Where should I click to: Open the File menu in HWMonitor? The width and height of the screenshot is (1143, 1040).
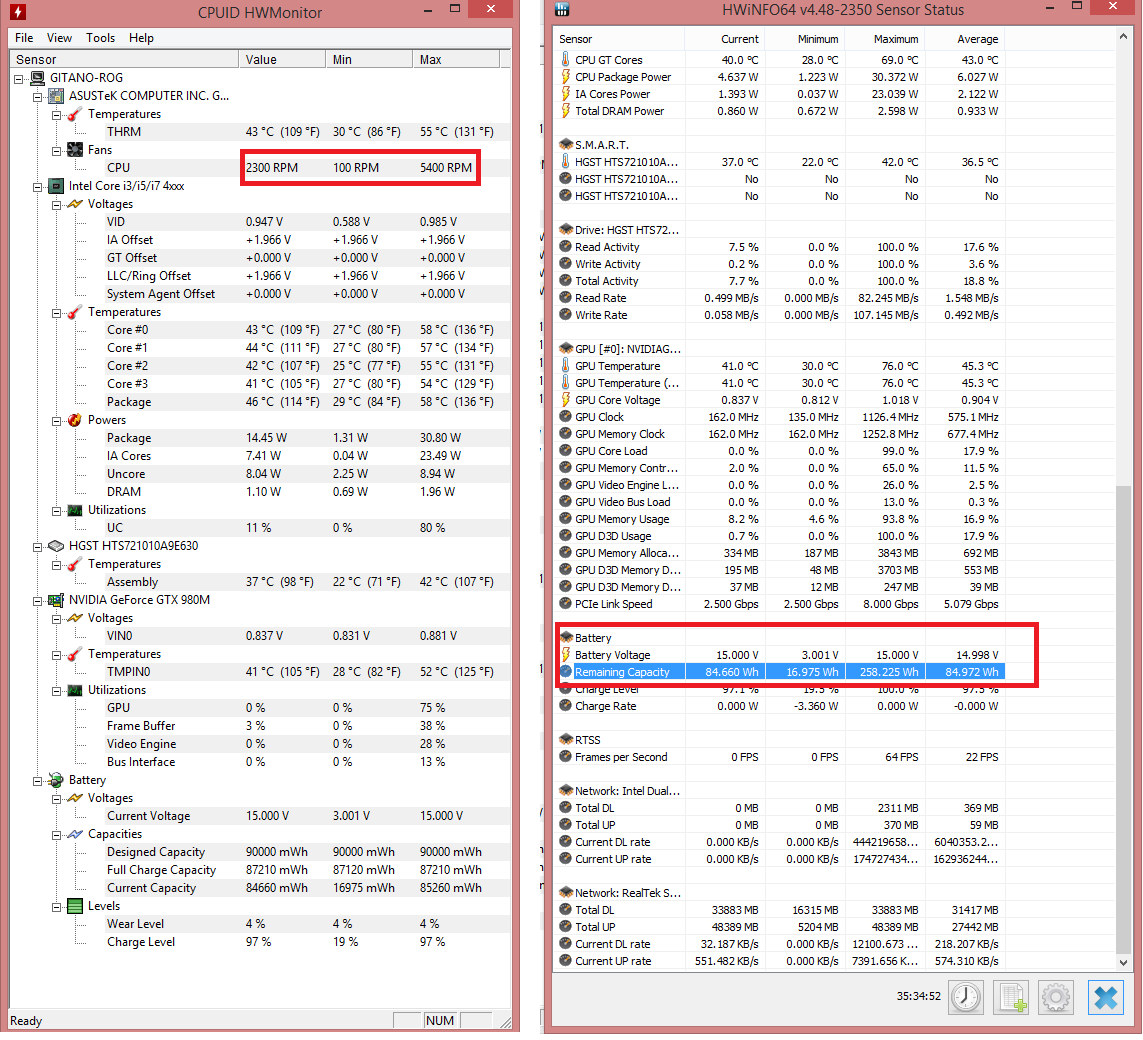tap(24, 38)
